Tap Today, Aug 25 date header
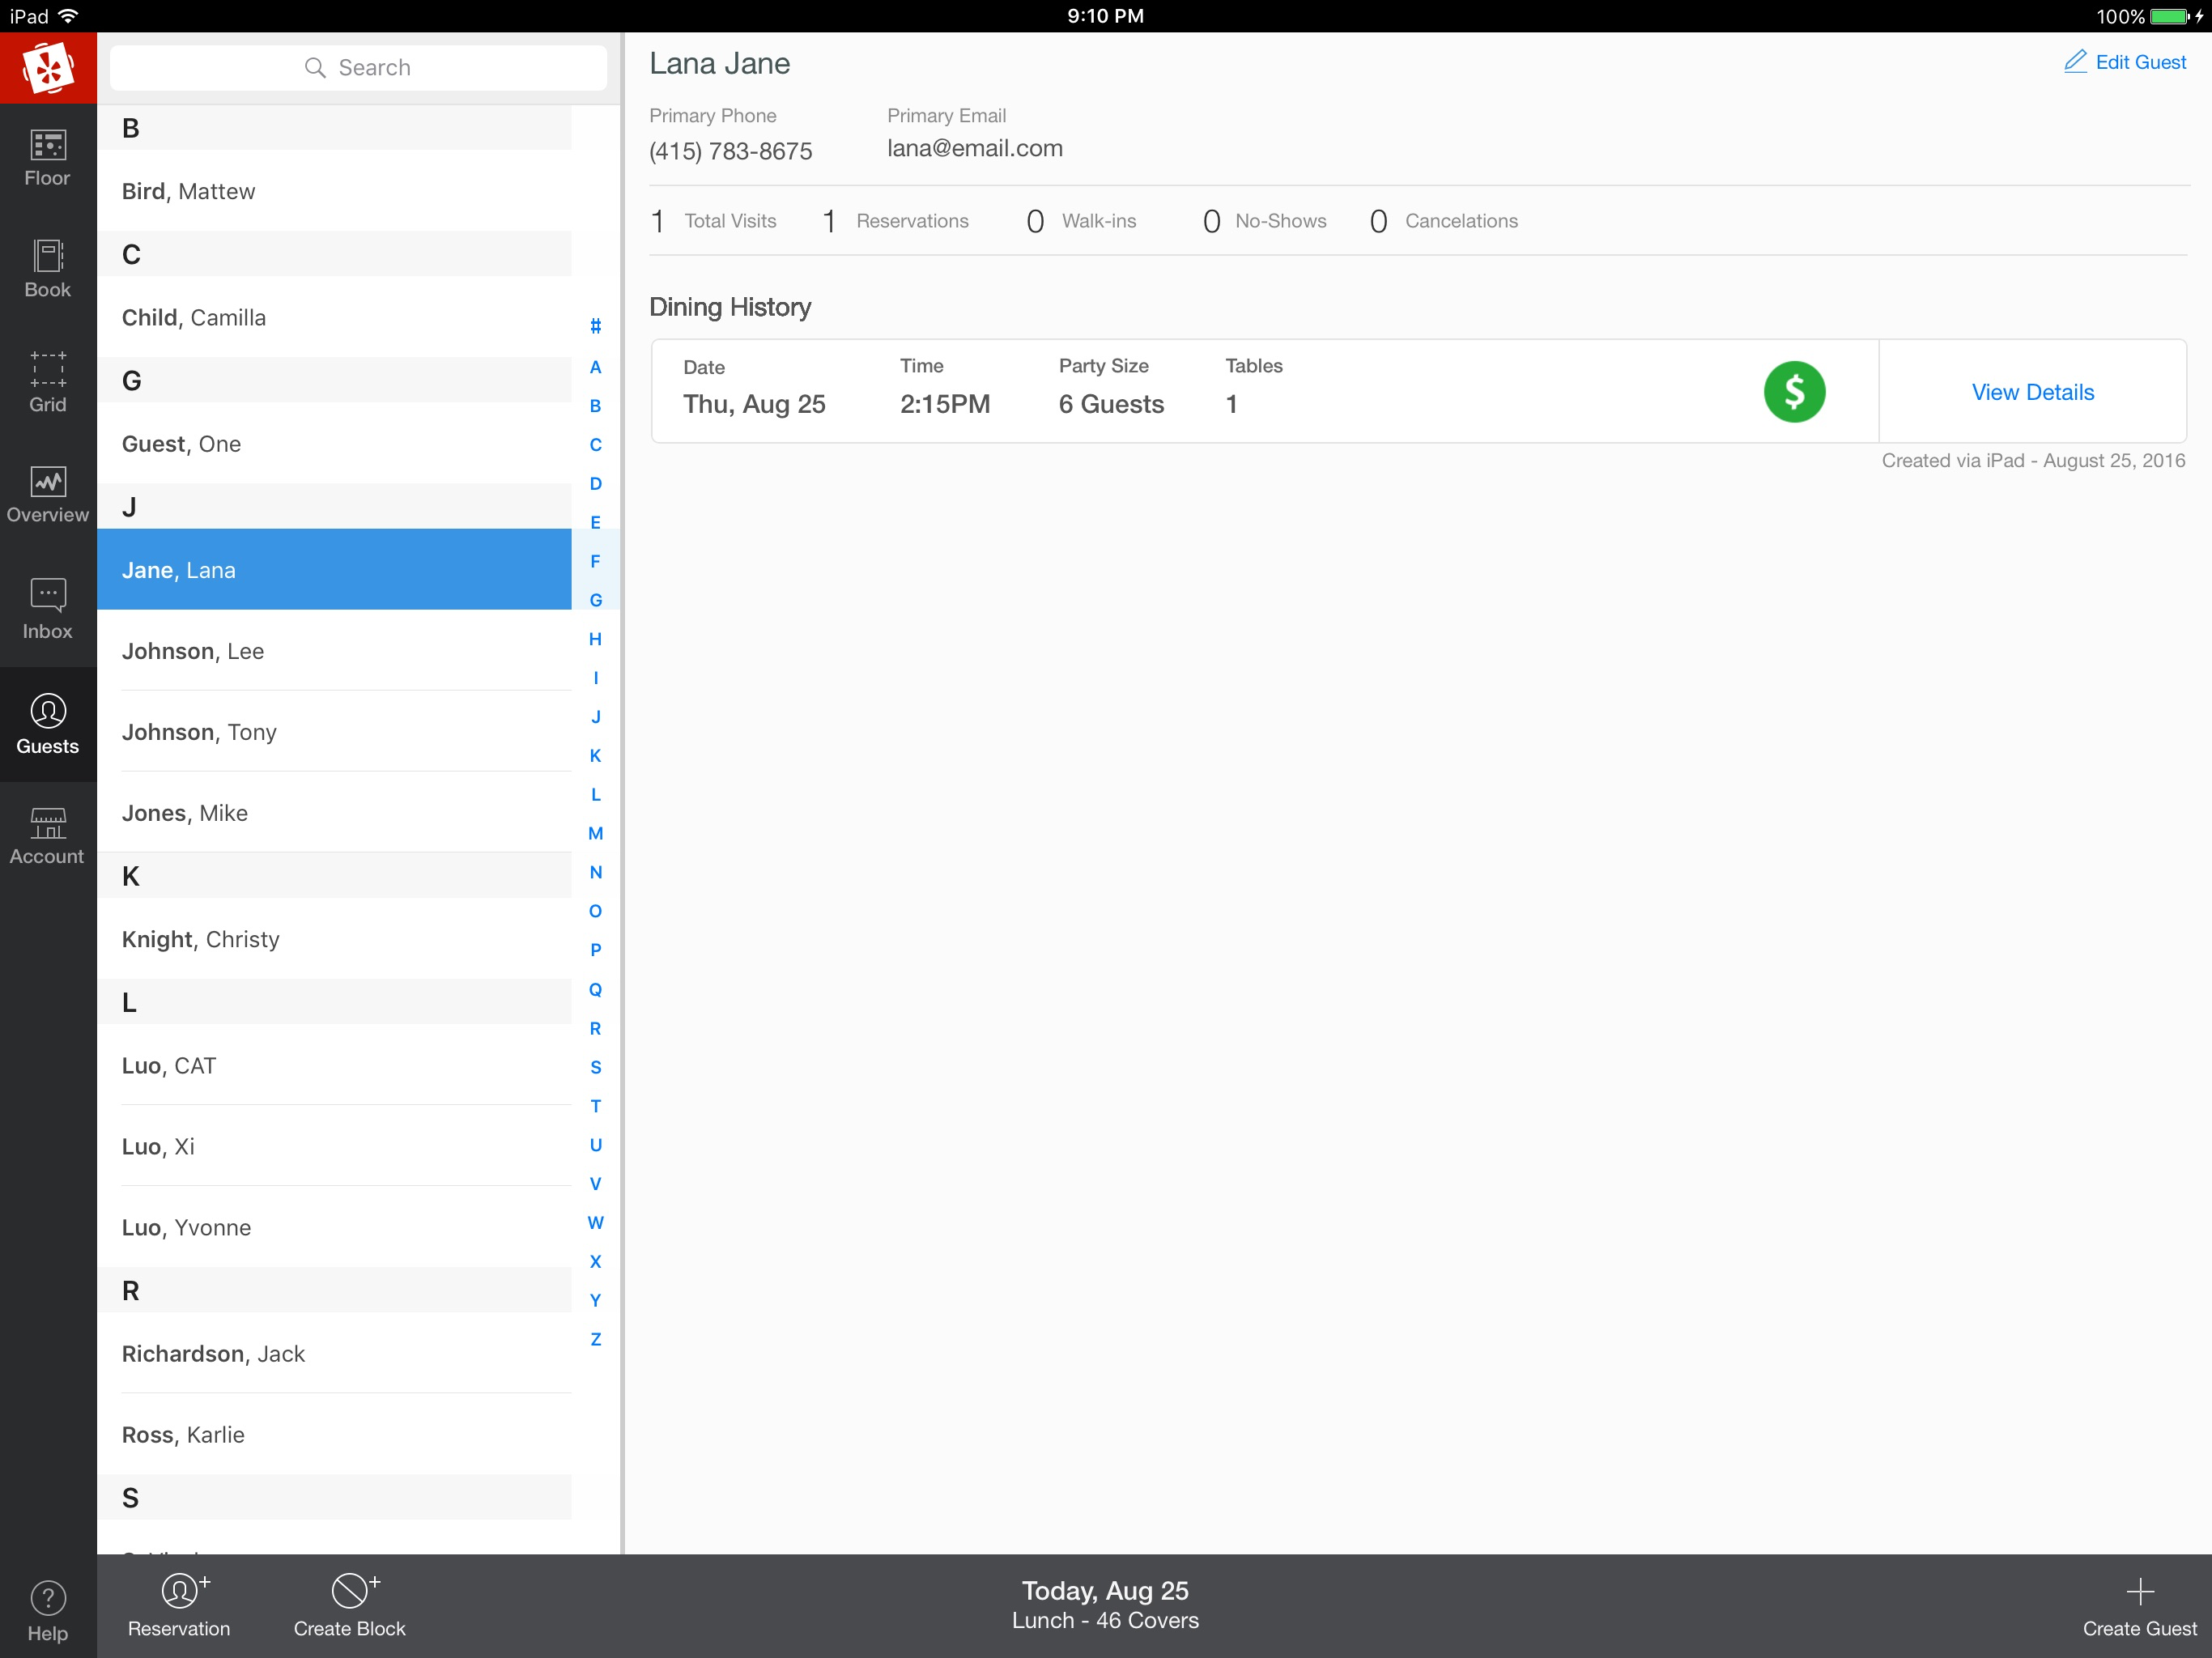 point(1105,1590)
